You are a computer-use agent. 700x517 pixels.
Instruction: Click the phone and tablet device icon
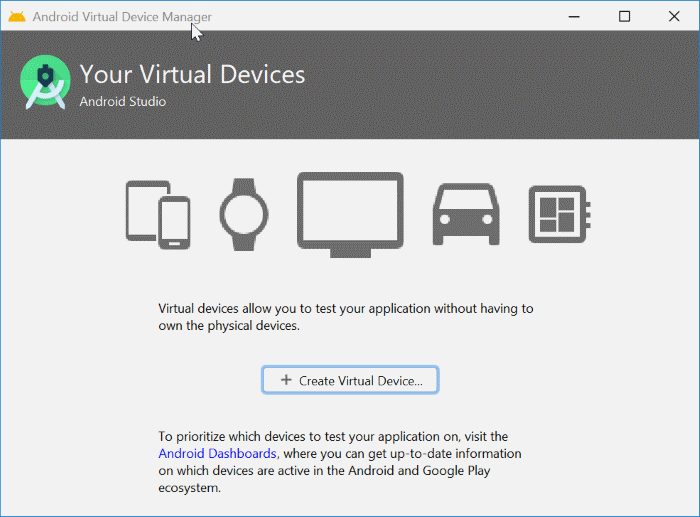tap(158, 215)
